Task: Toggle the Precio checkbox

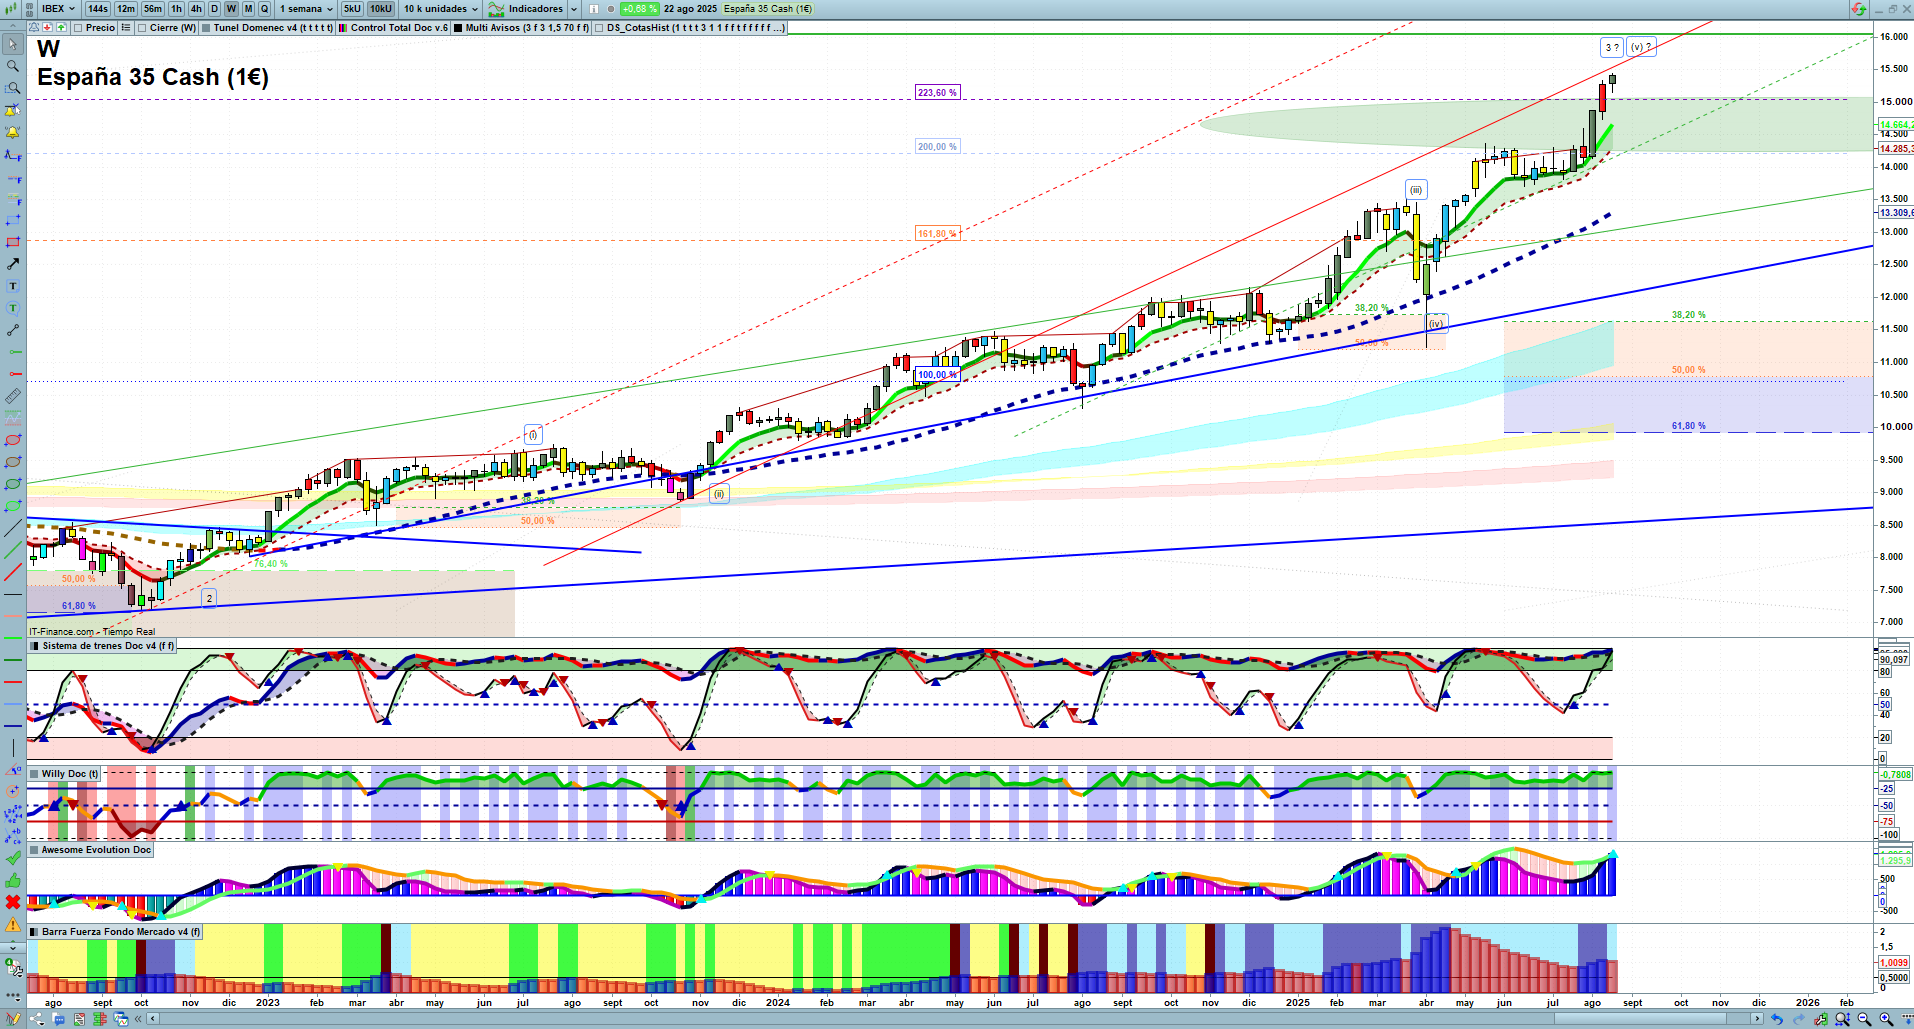Action: (78, 28)
